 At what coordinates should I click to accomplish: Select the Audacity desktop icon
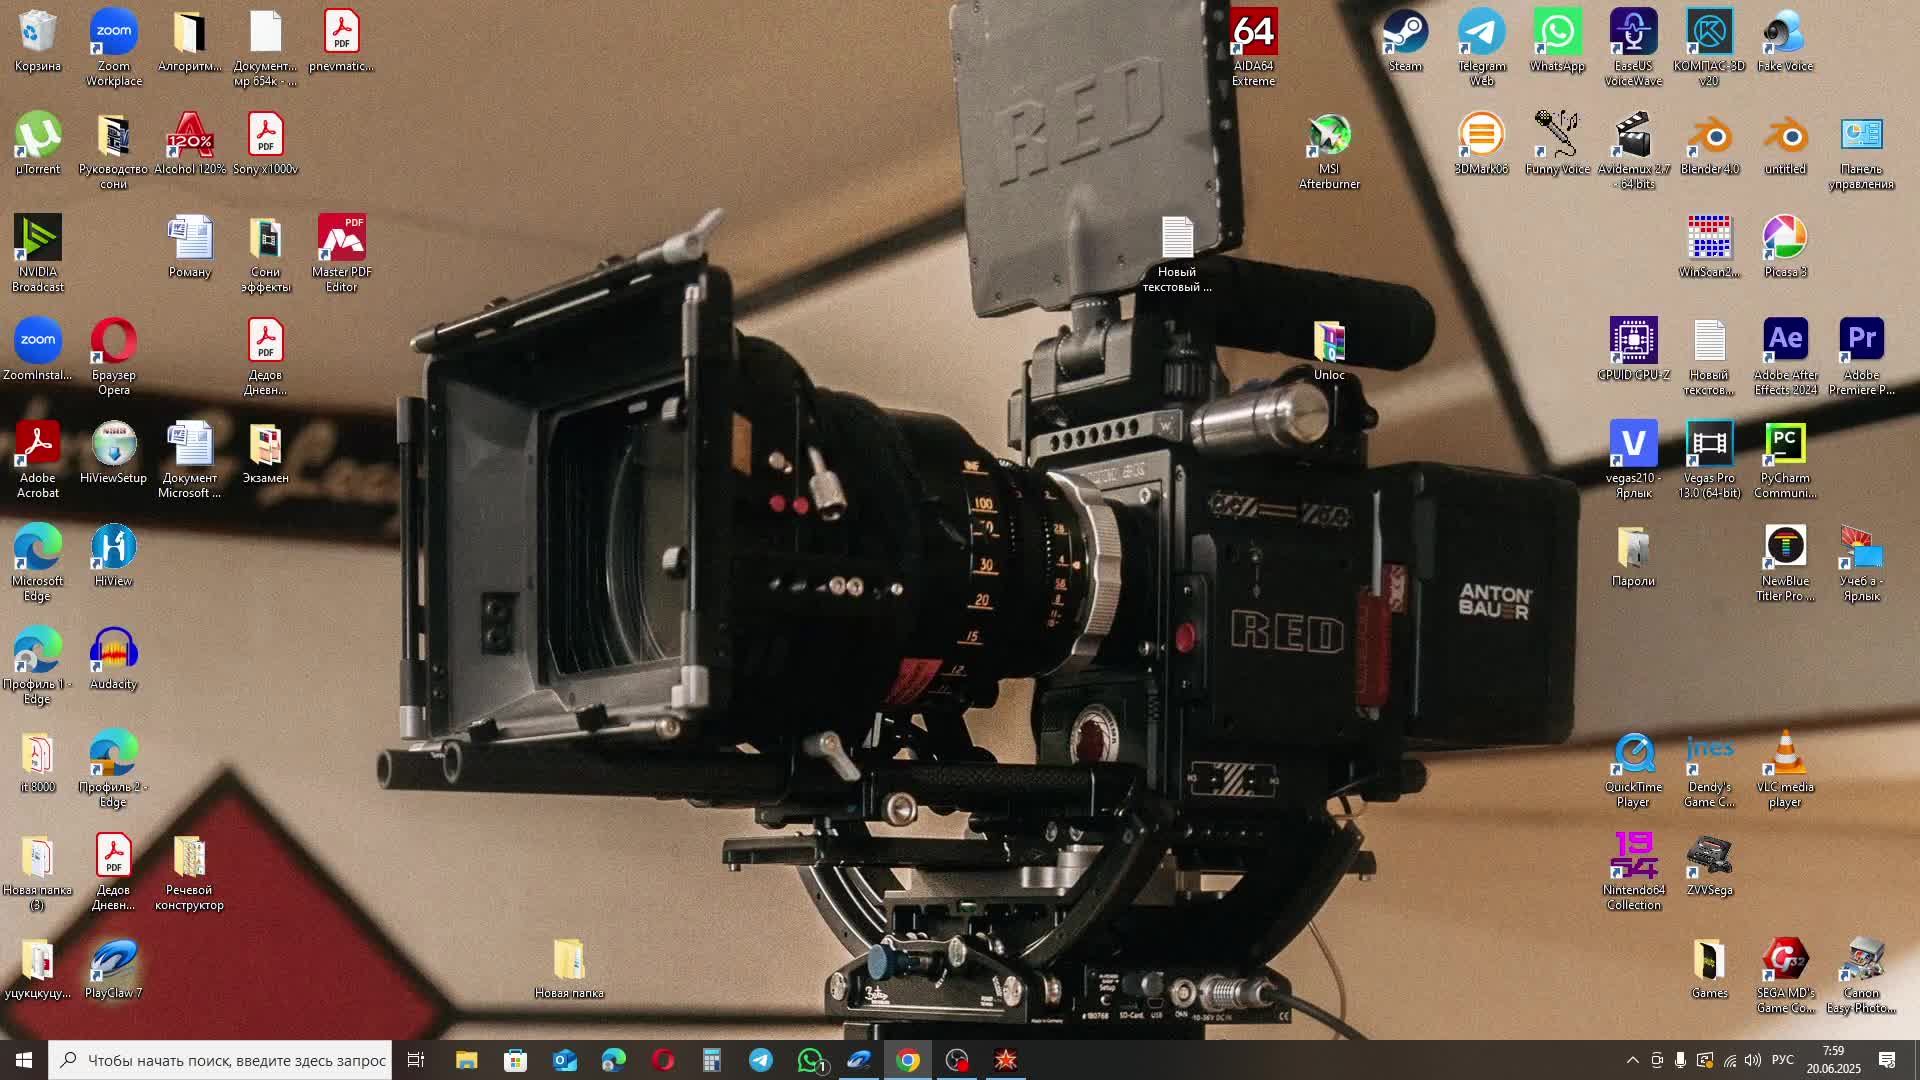click(113, 652)
